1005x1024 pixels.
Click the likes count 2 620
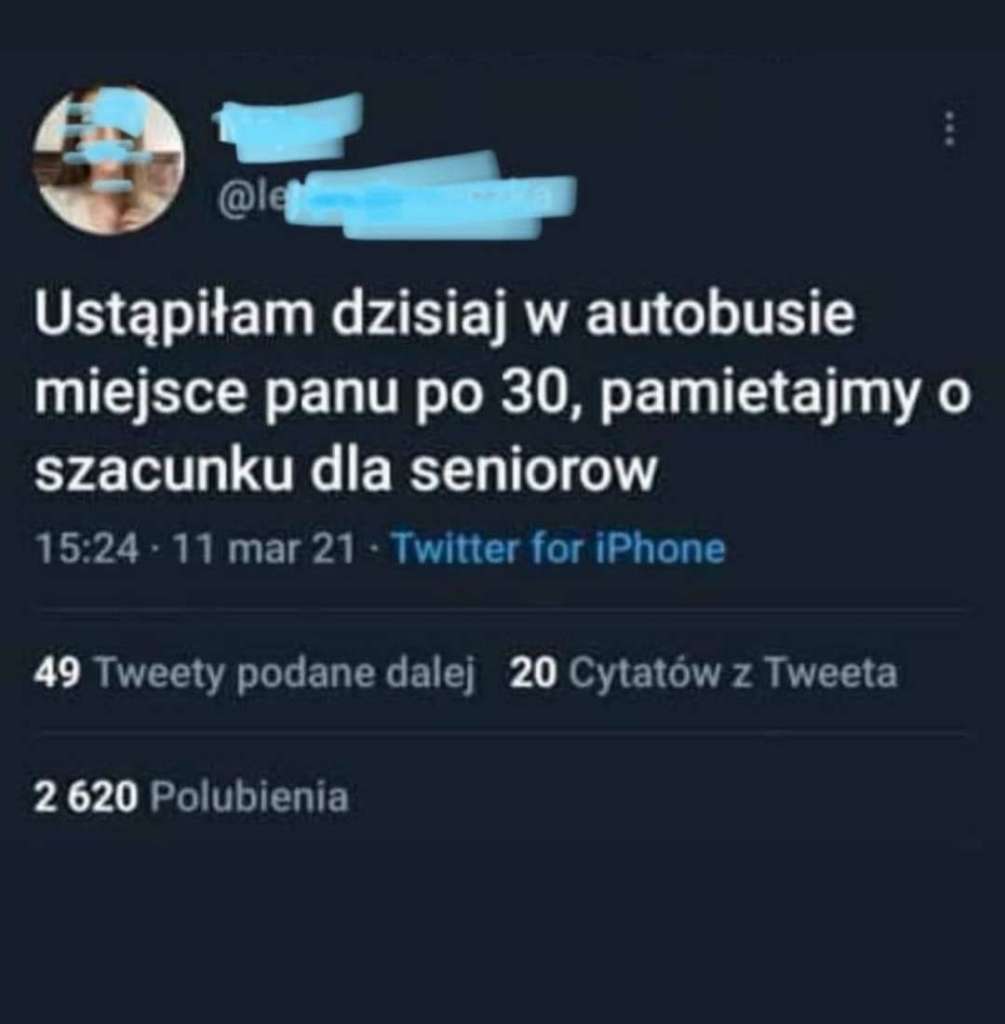[86, 797]
